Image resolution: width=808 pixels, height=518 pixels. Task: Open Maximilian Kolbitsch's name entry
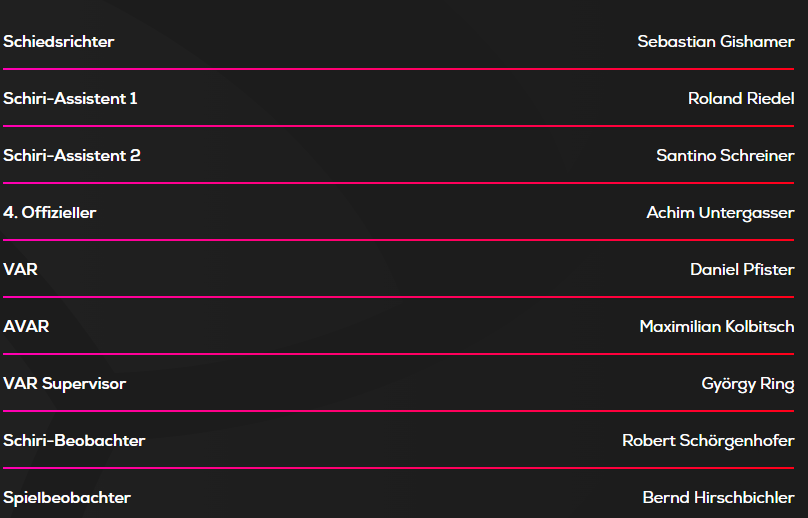tap(717, 327)
